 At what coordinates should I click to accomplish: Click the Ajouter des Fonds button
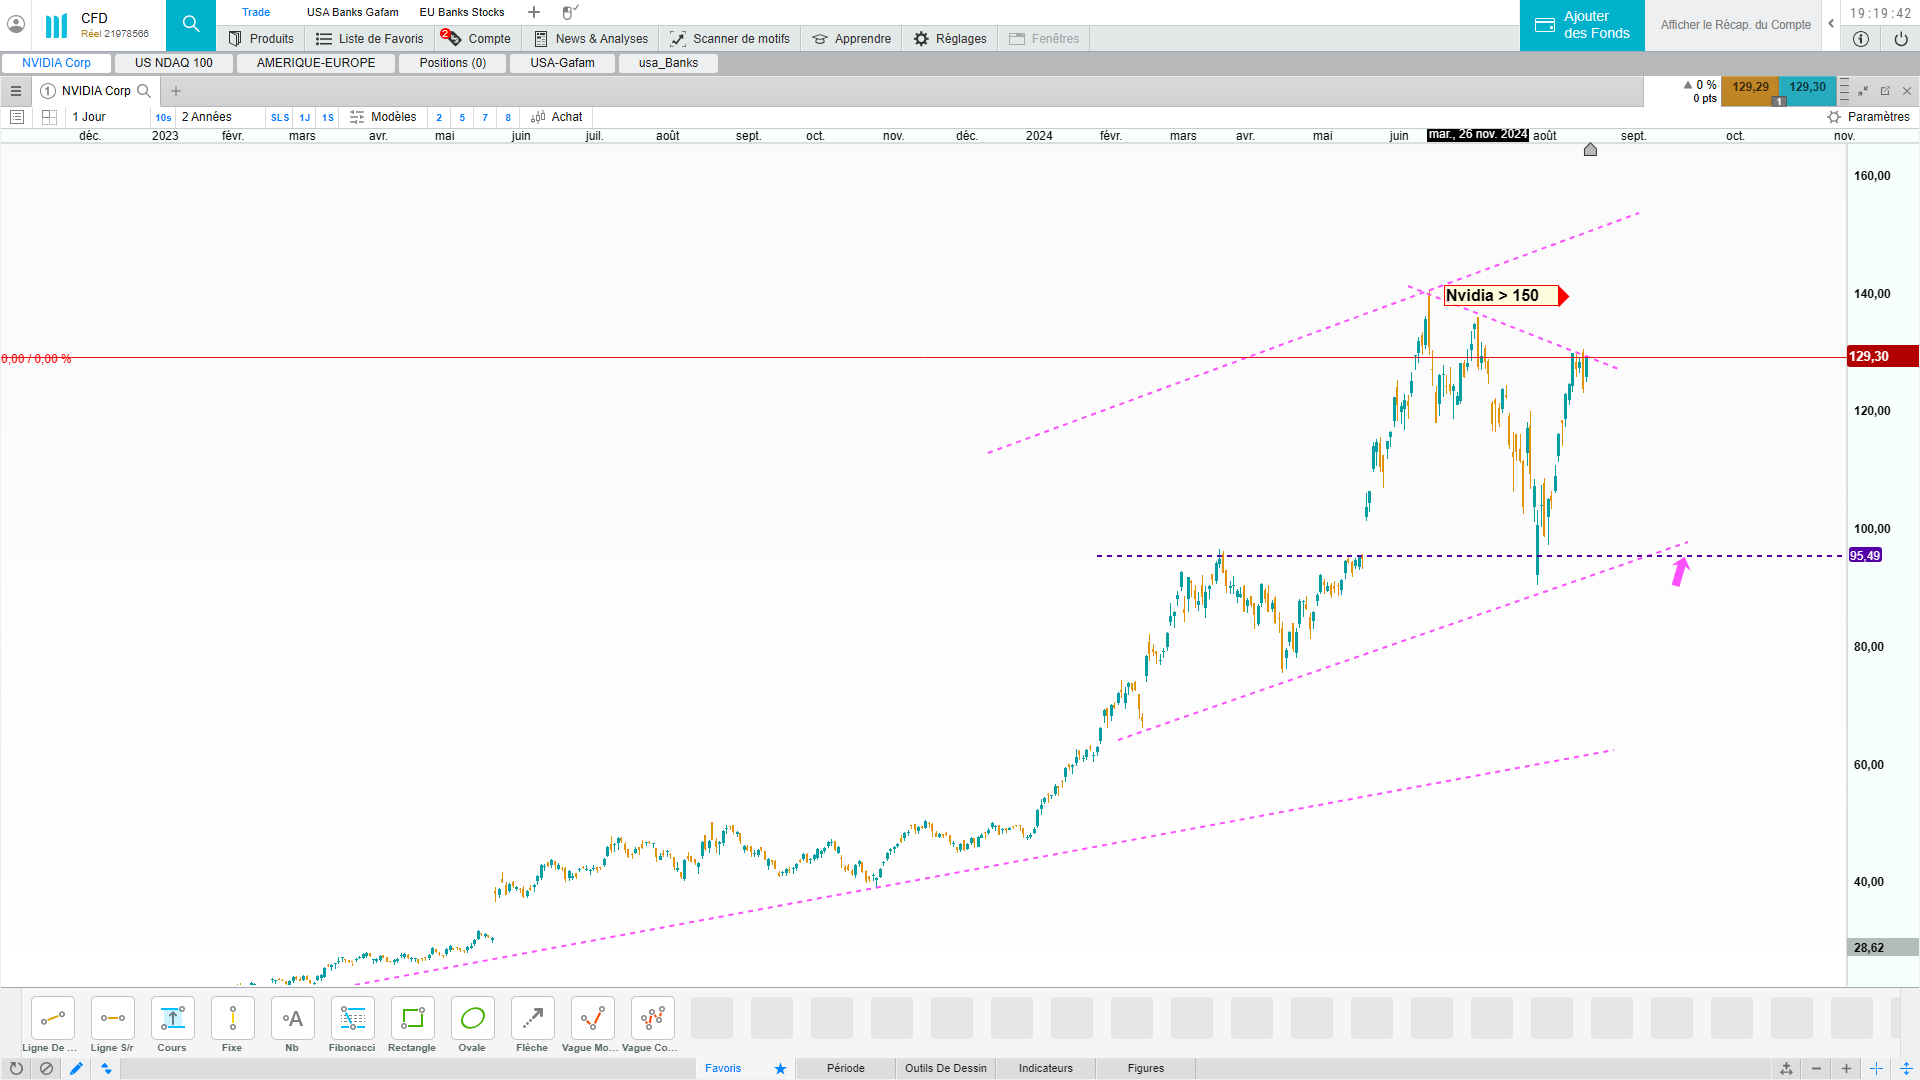[1582, 25]
